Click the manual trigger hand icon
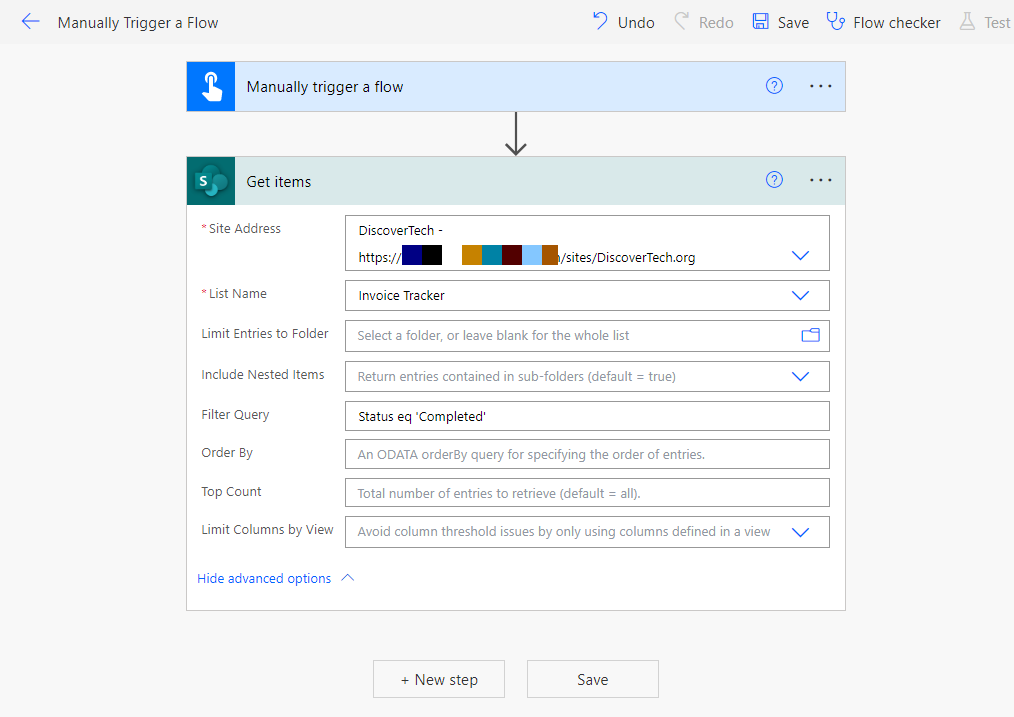Image resolution: width=1014 pixels, height=717 pixels. coord(211,87)
